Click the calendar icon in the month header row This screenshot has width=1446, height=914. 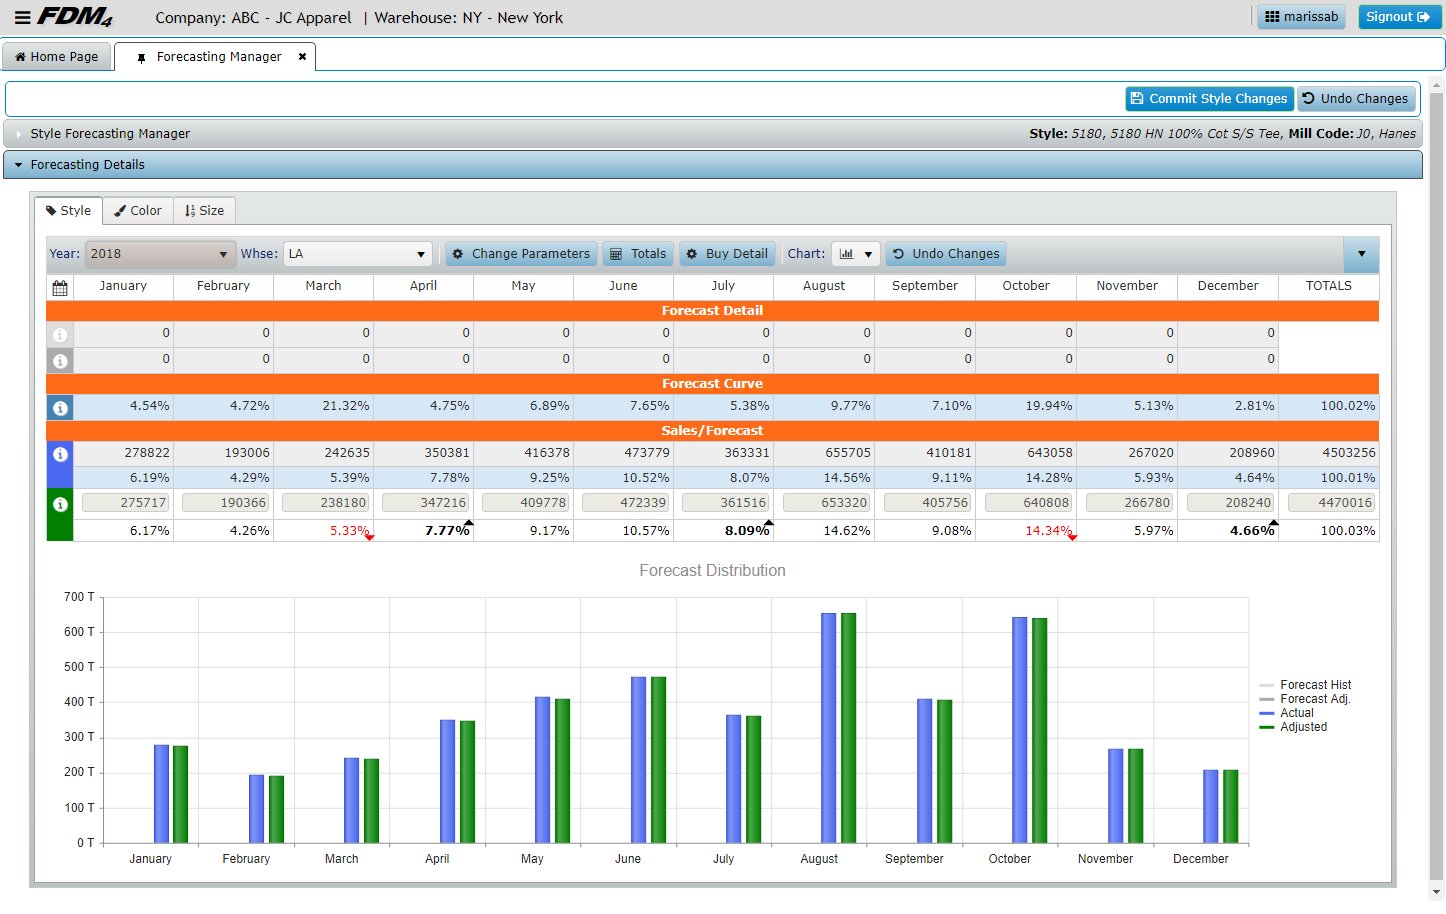[60, 287]
